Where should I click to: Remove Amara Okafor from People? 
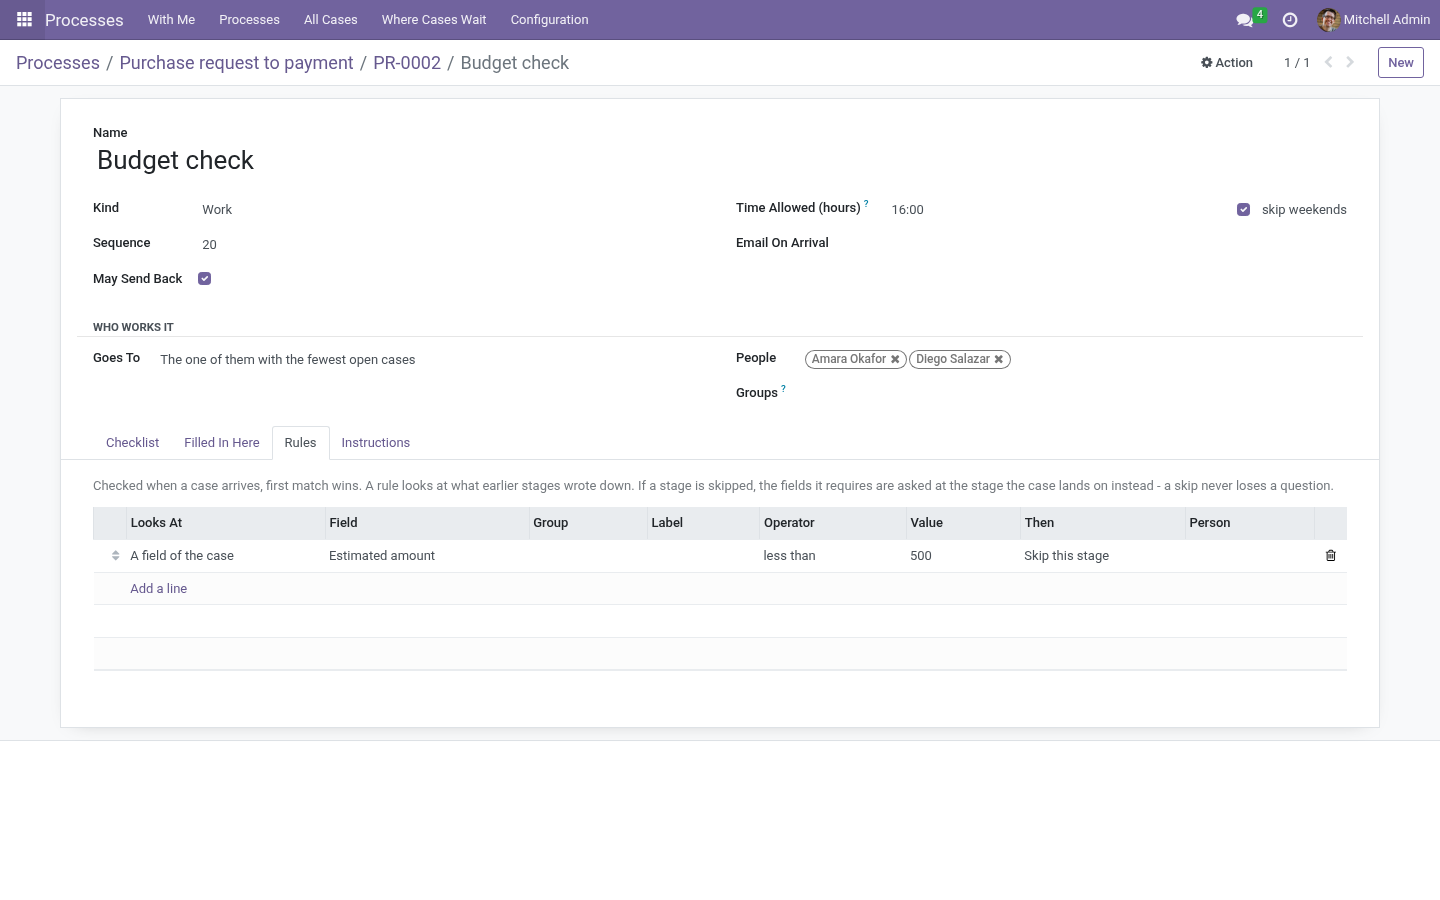pos(895,360)
